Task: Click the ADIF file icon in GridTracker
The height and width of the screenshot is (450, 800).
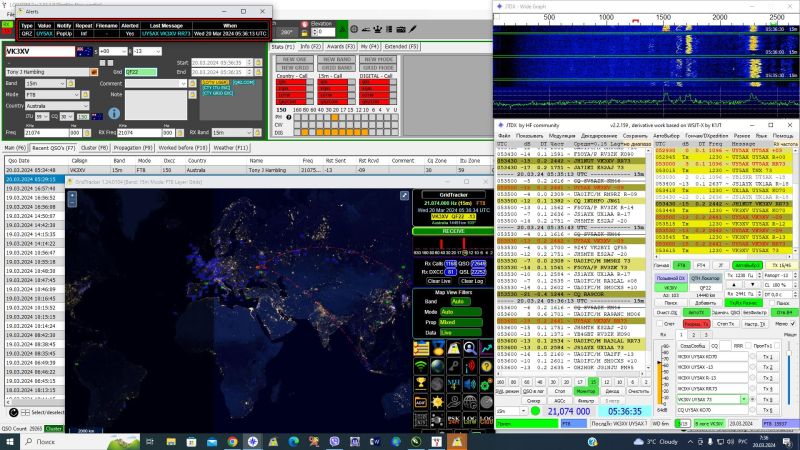Action: click(x=421, y=402)
